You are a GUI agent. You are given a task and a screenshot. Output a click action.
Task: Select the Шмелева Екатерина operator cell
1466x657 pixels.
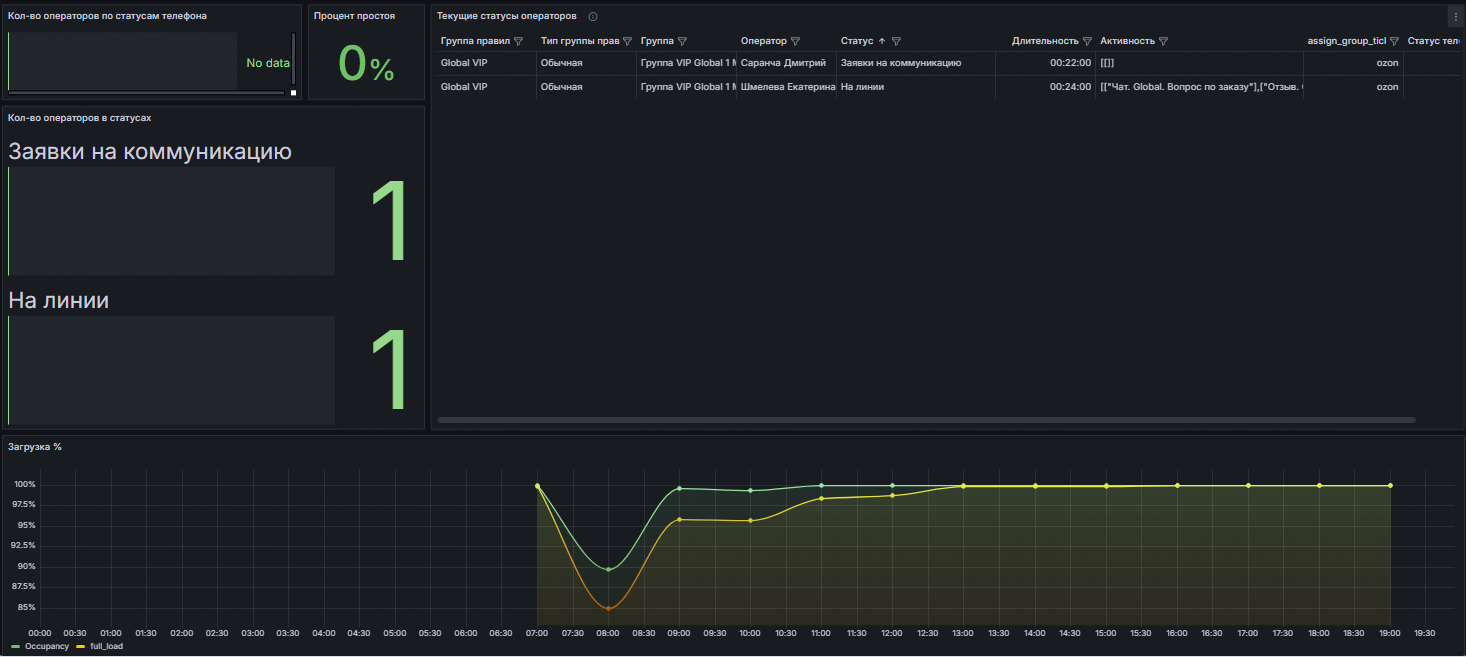787,87
